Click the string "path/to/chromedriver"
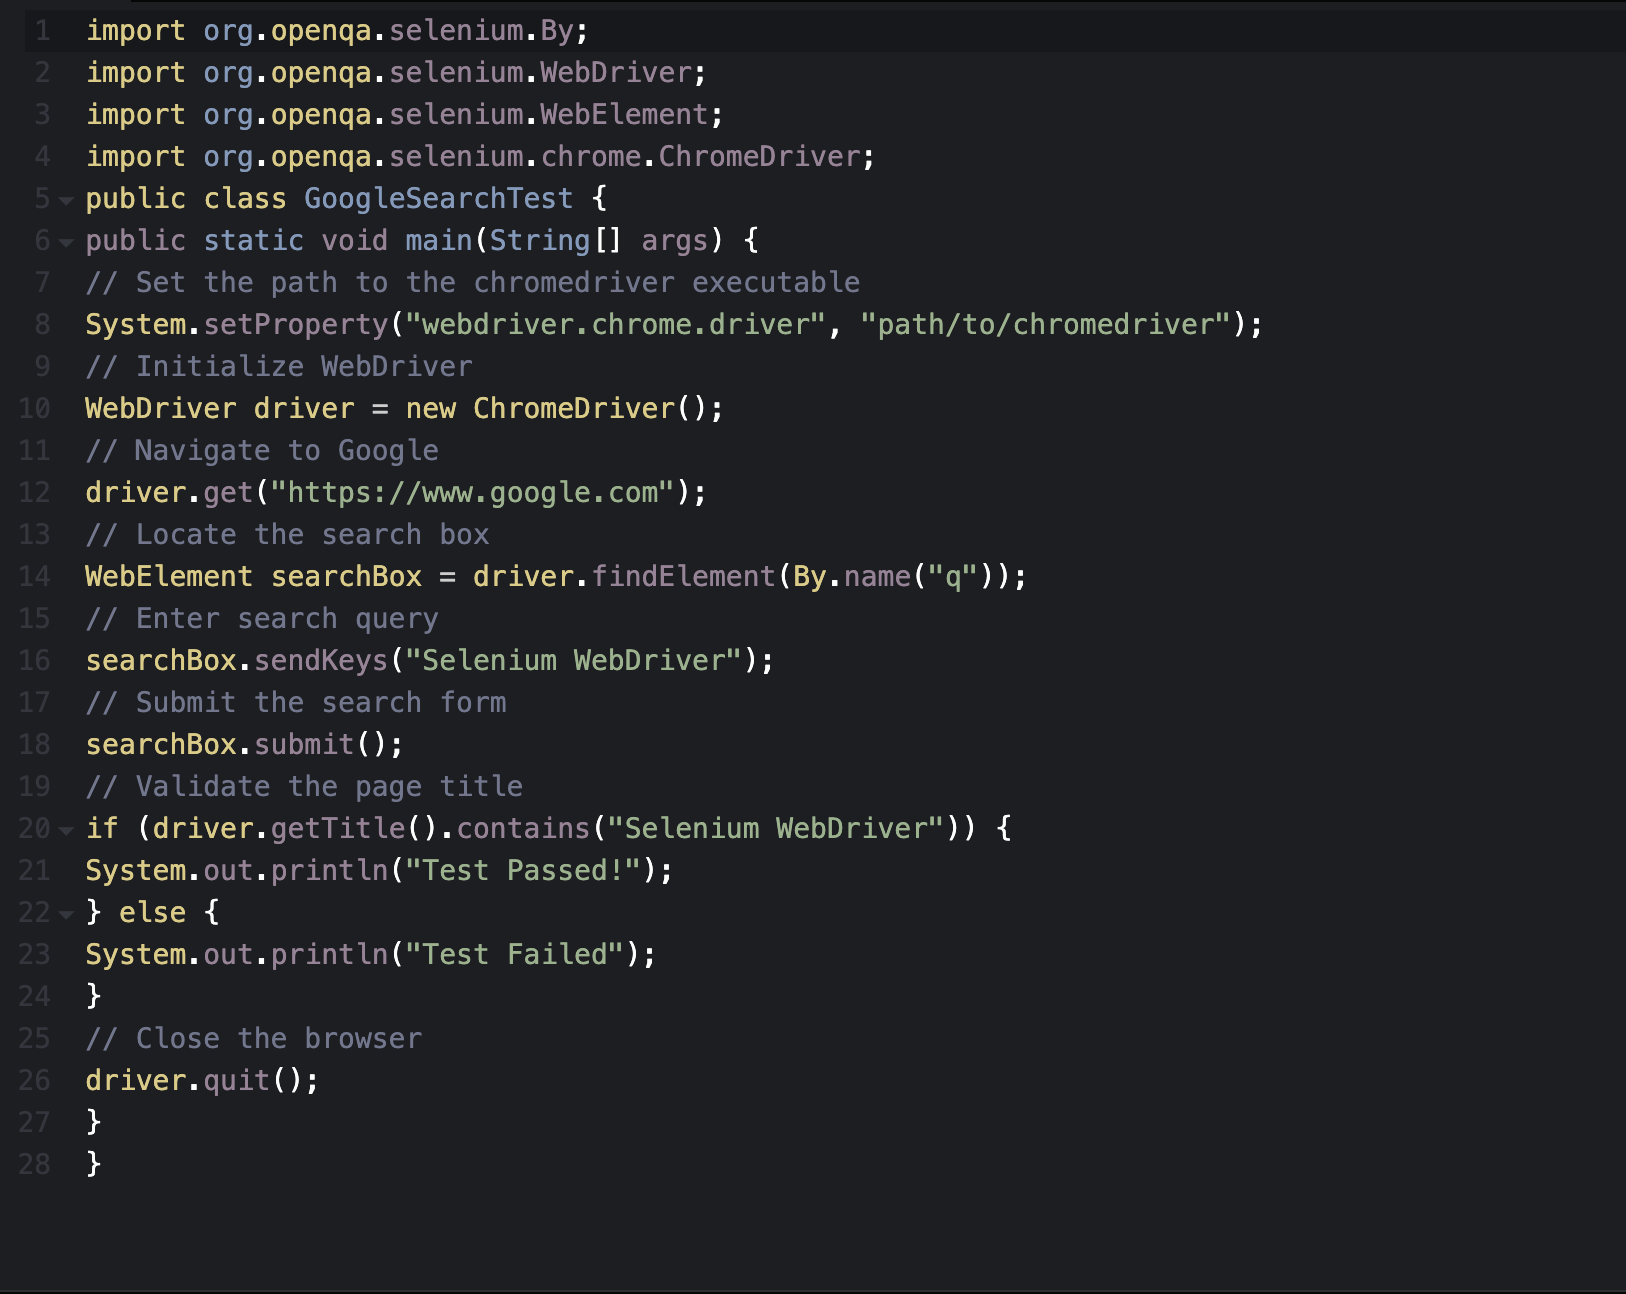This screenshot has width=1626, height=1294. [x=1046, y=325]
